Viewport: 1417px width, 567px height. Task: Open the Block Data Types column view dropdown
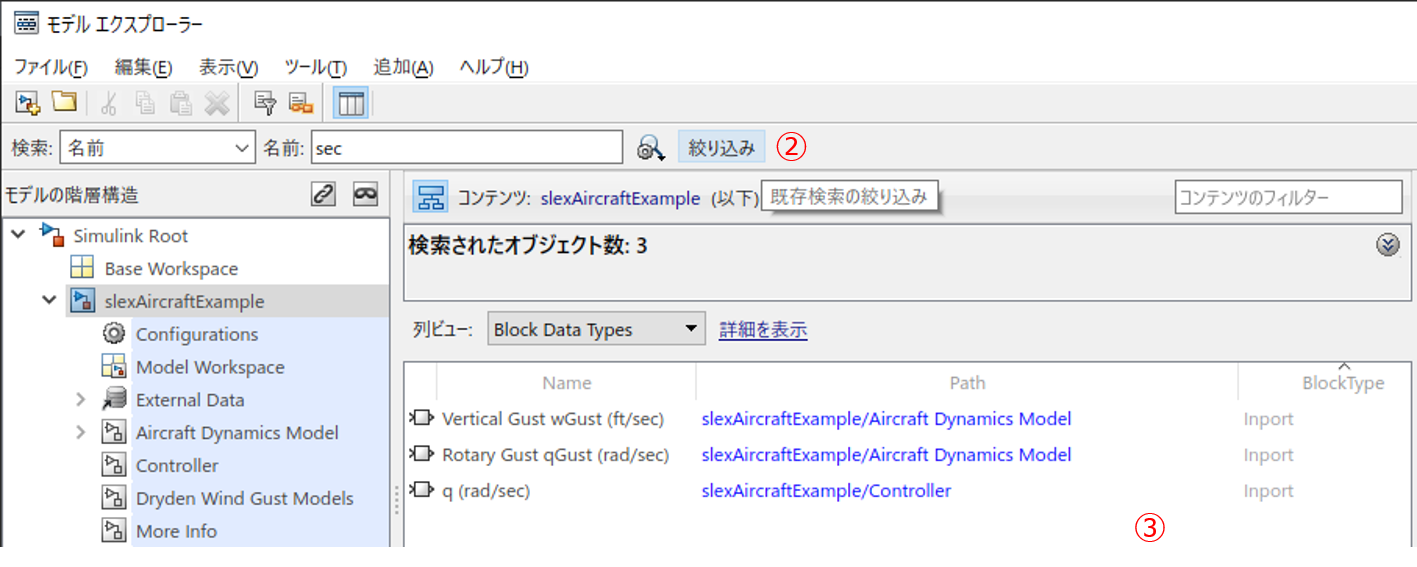(x=597, y=329)
